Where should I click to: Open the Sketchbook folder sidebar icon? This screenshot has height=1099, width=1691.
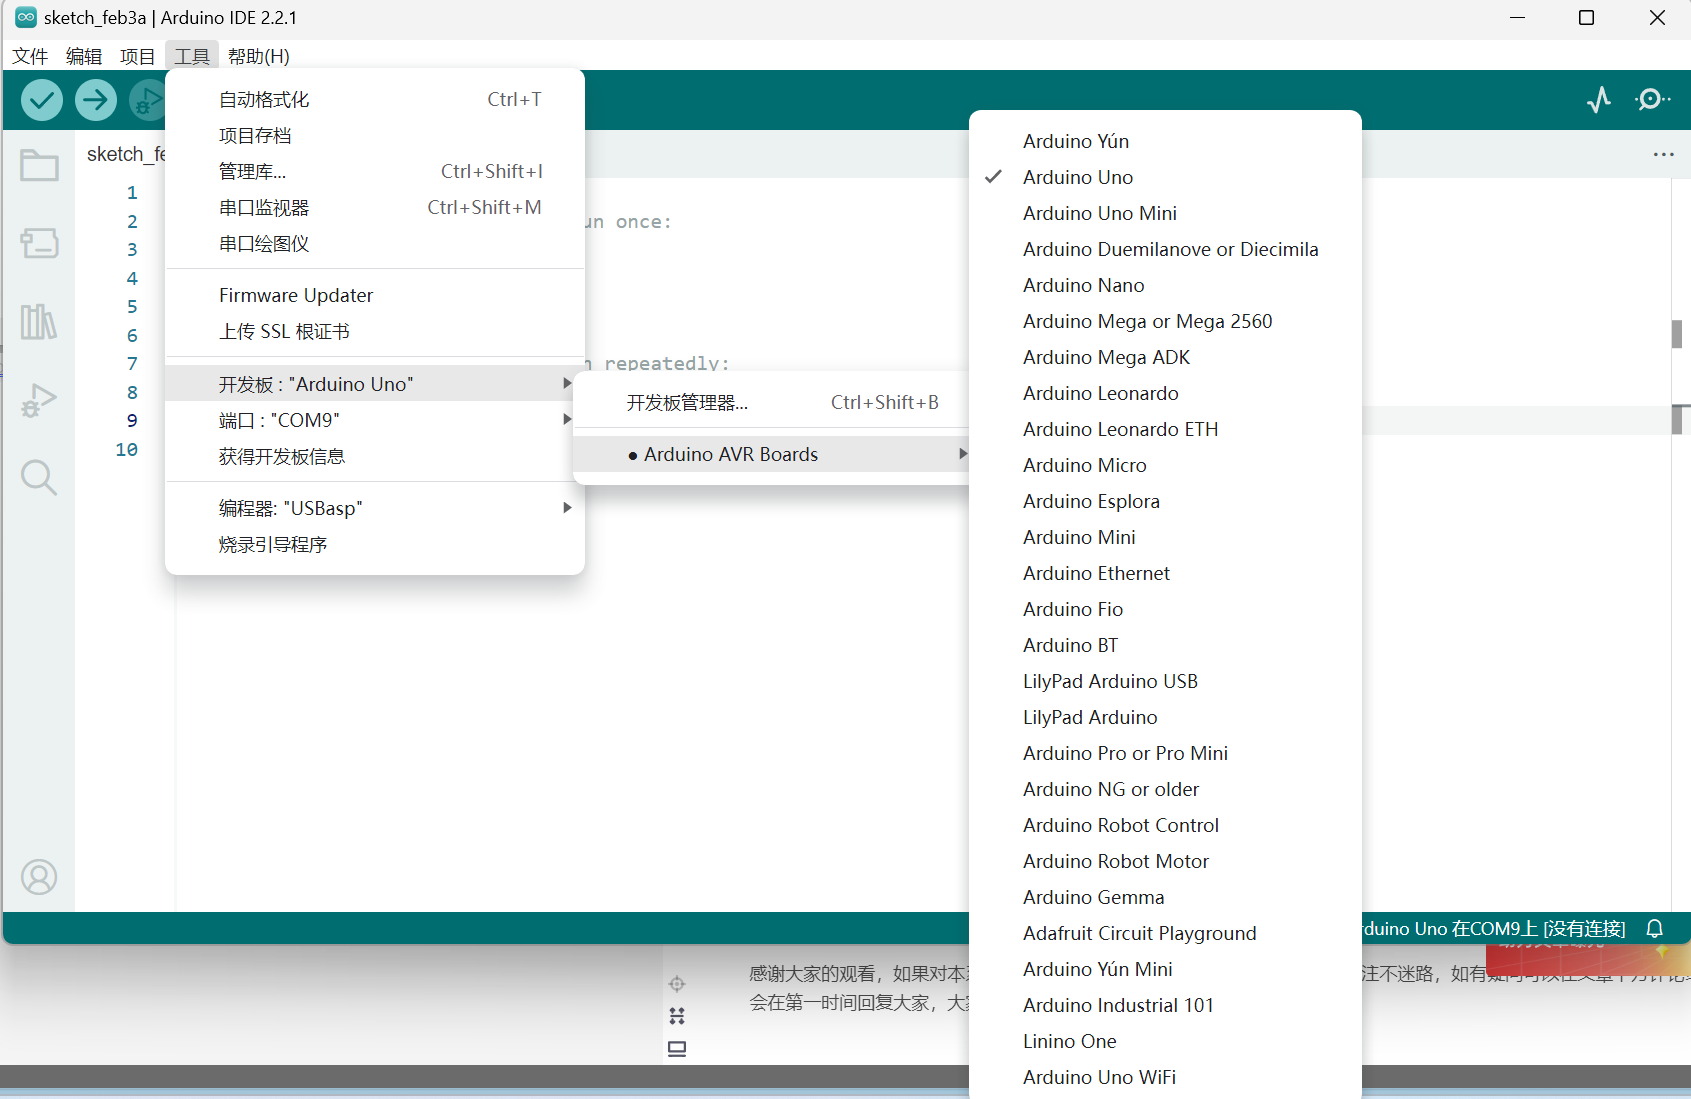click(39, 165)
